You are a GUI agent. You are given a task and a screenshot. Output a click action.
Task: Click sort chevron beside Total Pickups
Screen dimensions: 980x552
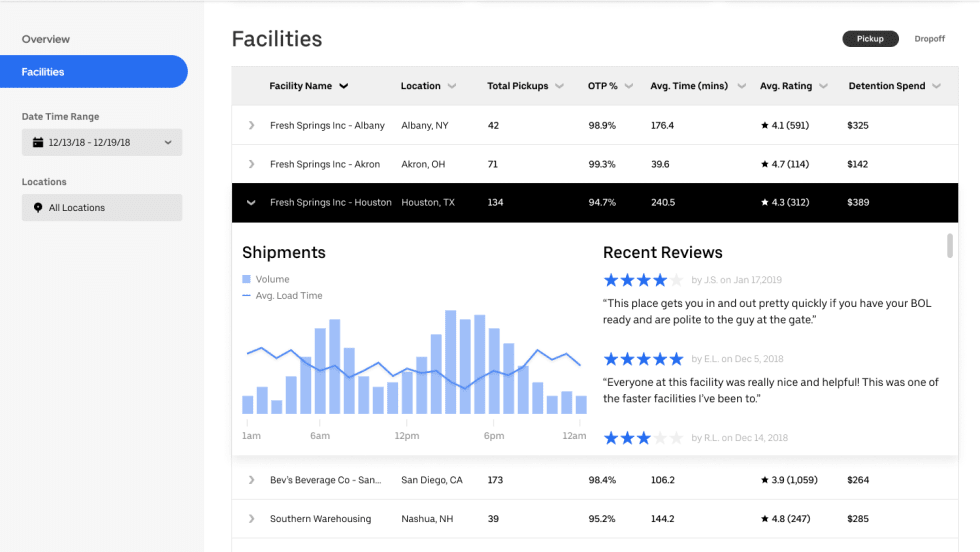560,86
